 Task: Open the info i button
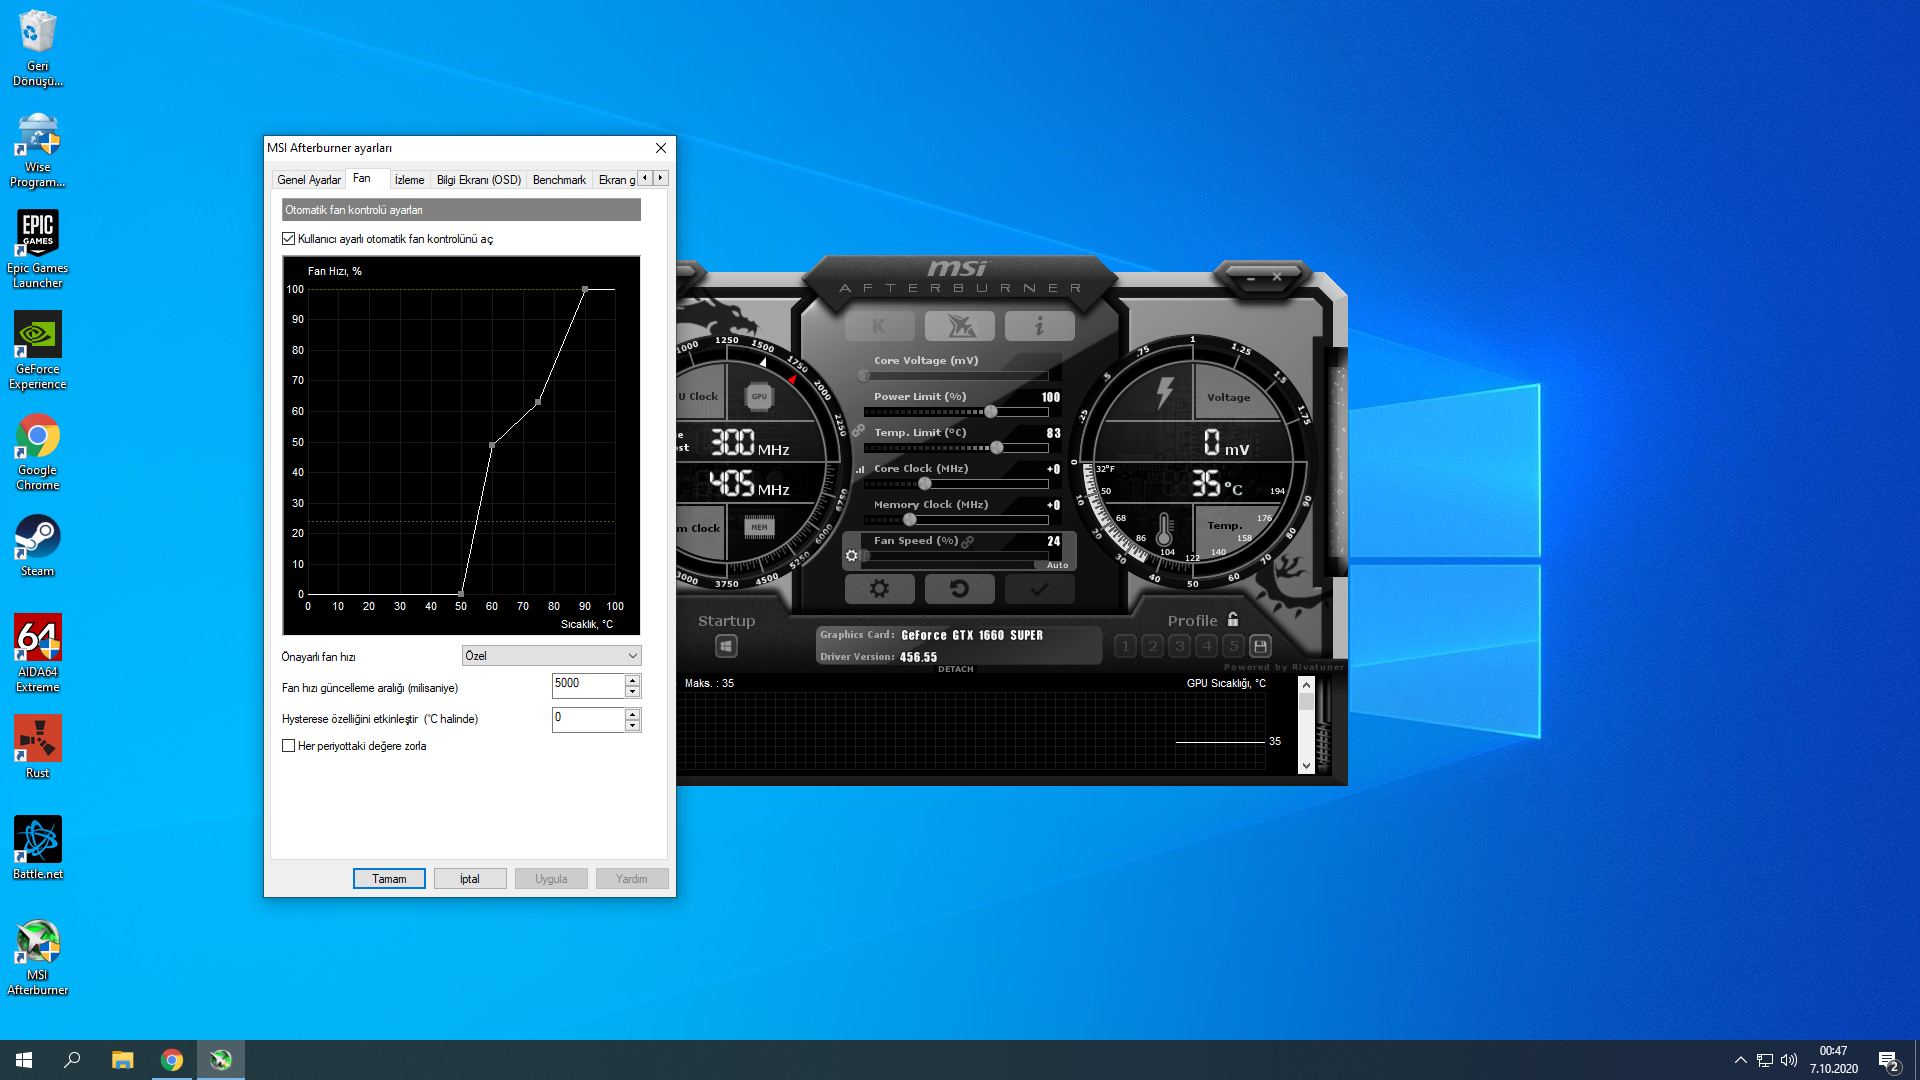(x=1039, y=326)
